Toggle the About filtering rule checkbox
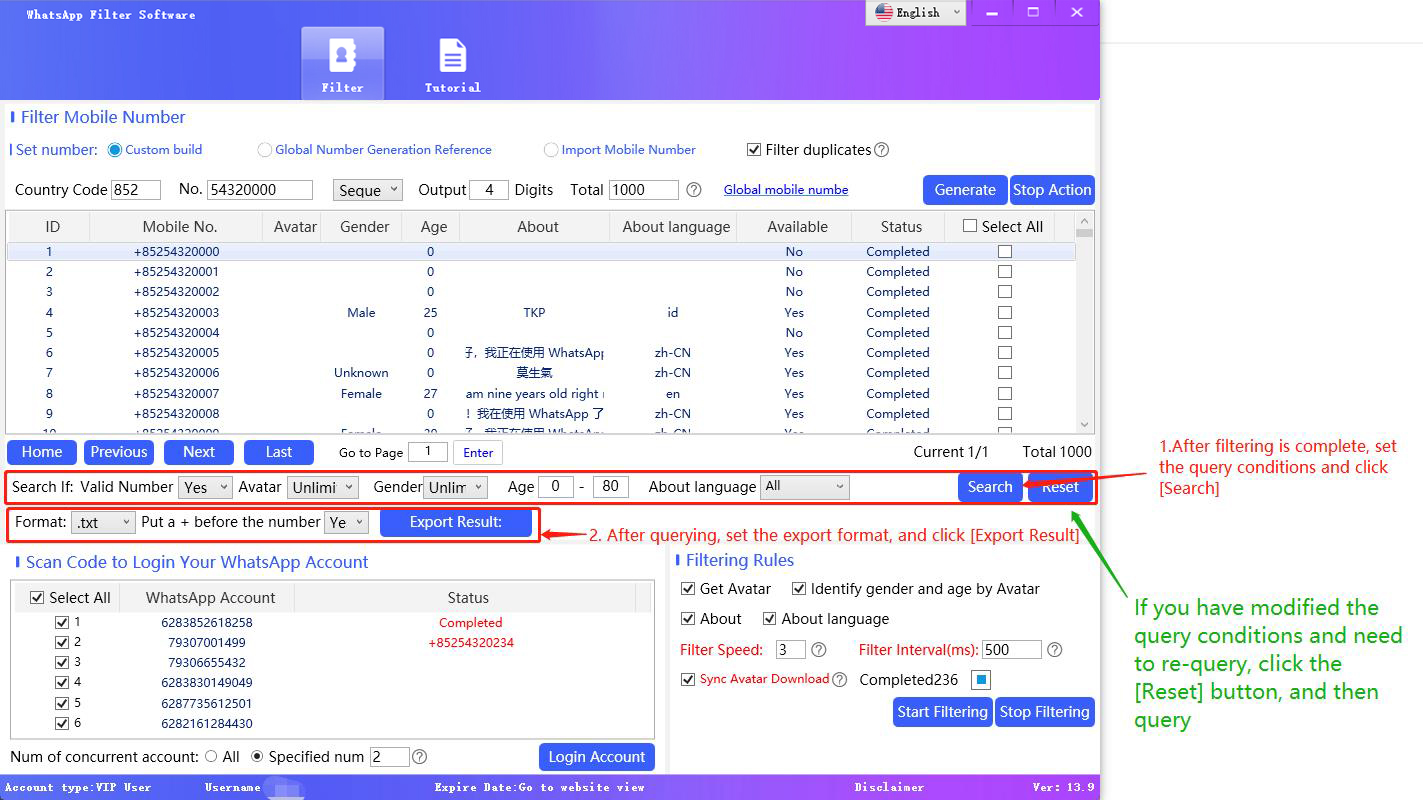 click(688, 619)
